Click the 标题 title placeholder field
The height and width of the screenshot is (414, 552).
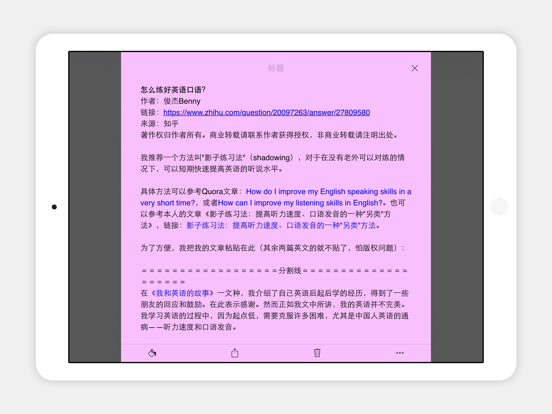pos(276,68)
